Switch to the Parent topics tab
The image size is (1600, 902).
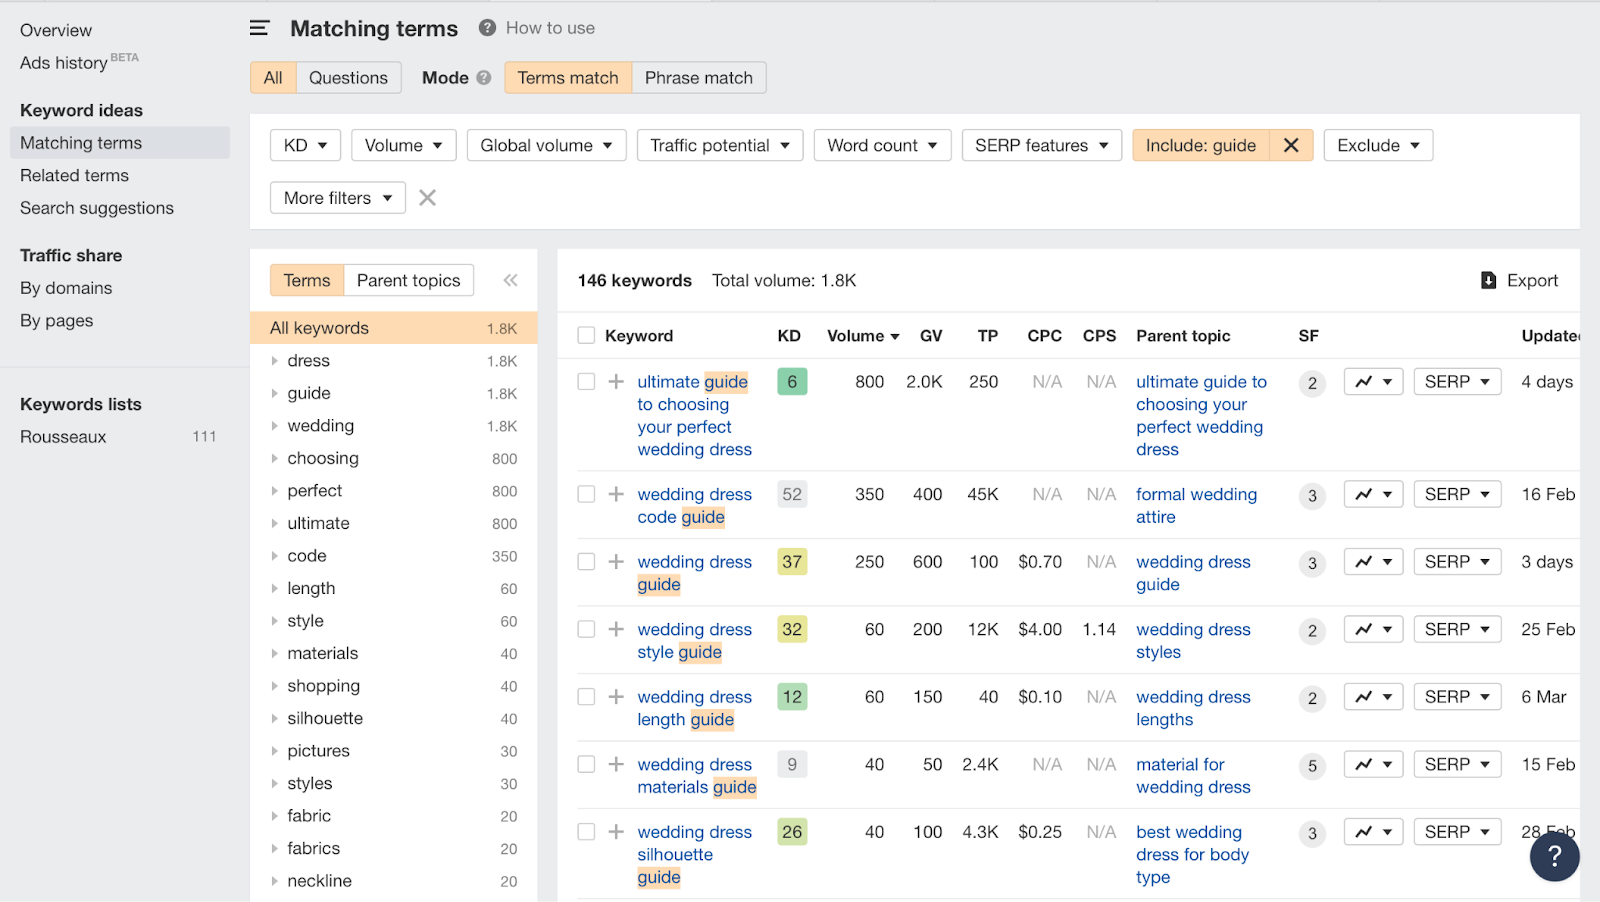pyautogui.click(x=408, y=281)
